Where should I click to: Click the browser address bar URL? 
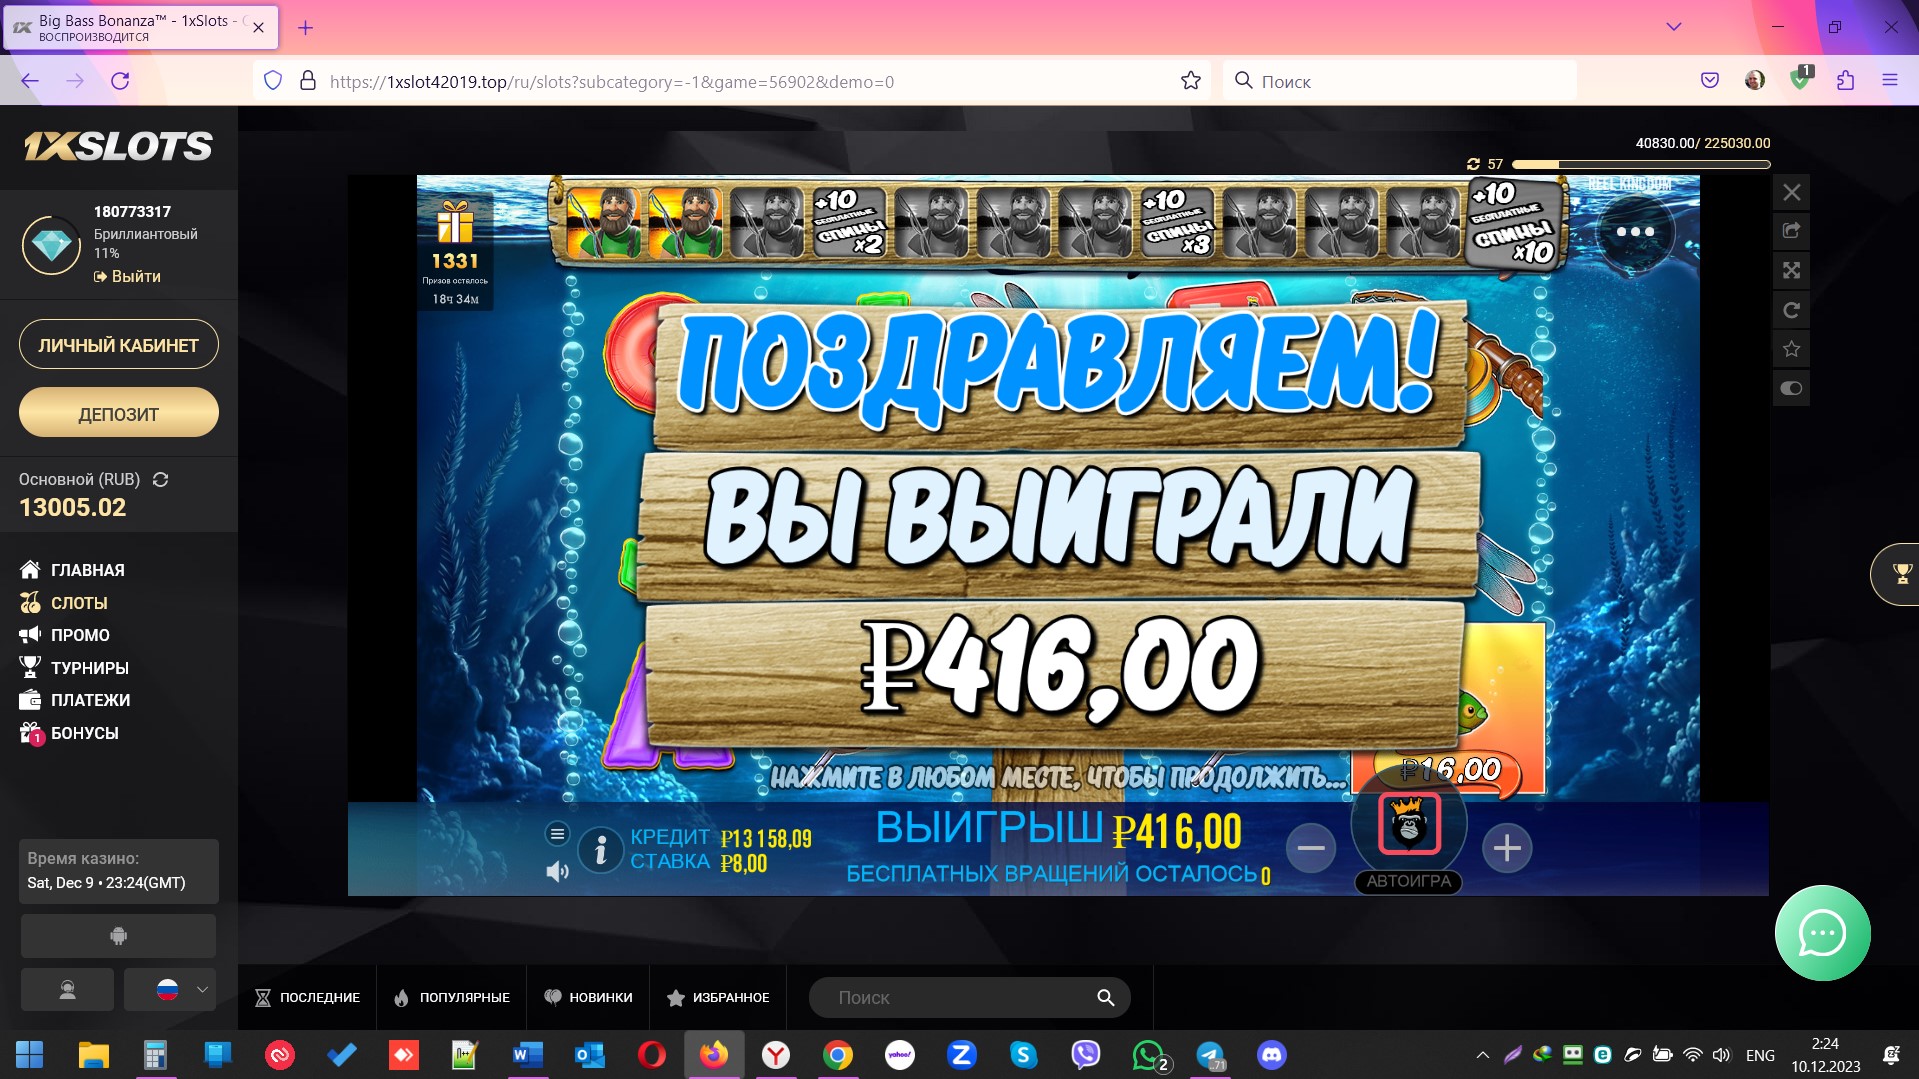click(612, 82)
